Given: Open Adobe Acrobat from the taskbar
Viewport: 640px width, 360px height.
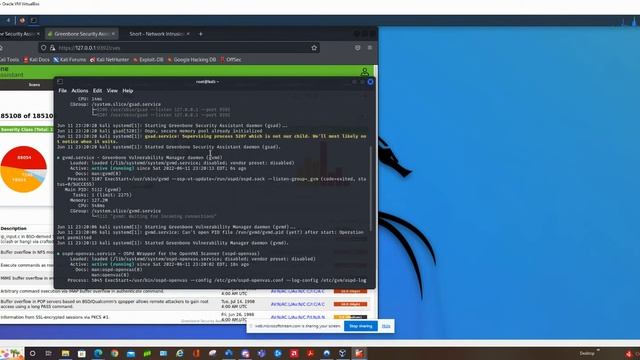Looking at the screenshot, I should (x=310, y=353).
